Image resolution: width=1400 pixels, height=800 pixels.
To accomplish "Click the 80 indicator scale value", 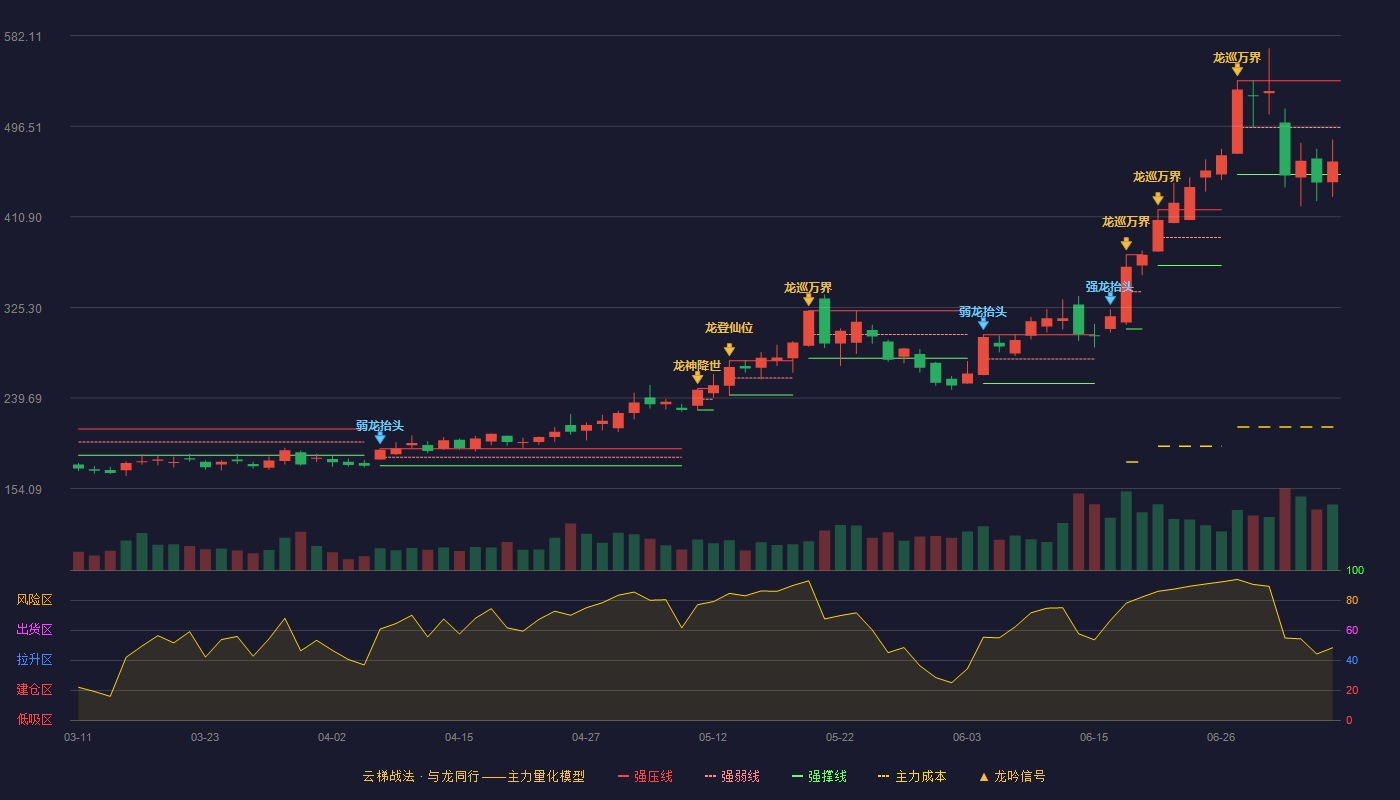I will pyautogui.click(x=1352, y=601).
